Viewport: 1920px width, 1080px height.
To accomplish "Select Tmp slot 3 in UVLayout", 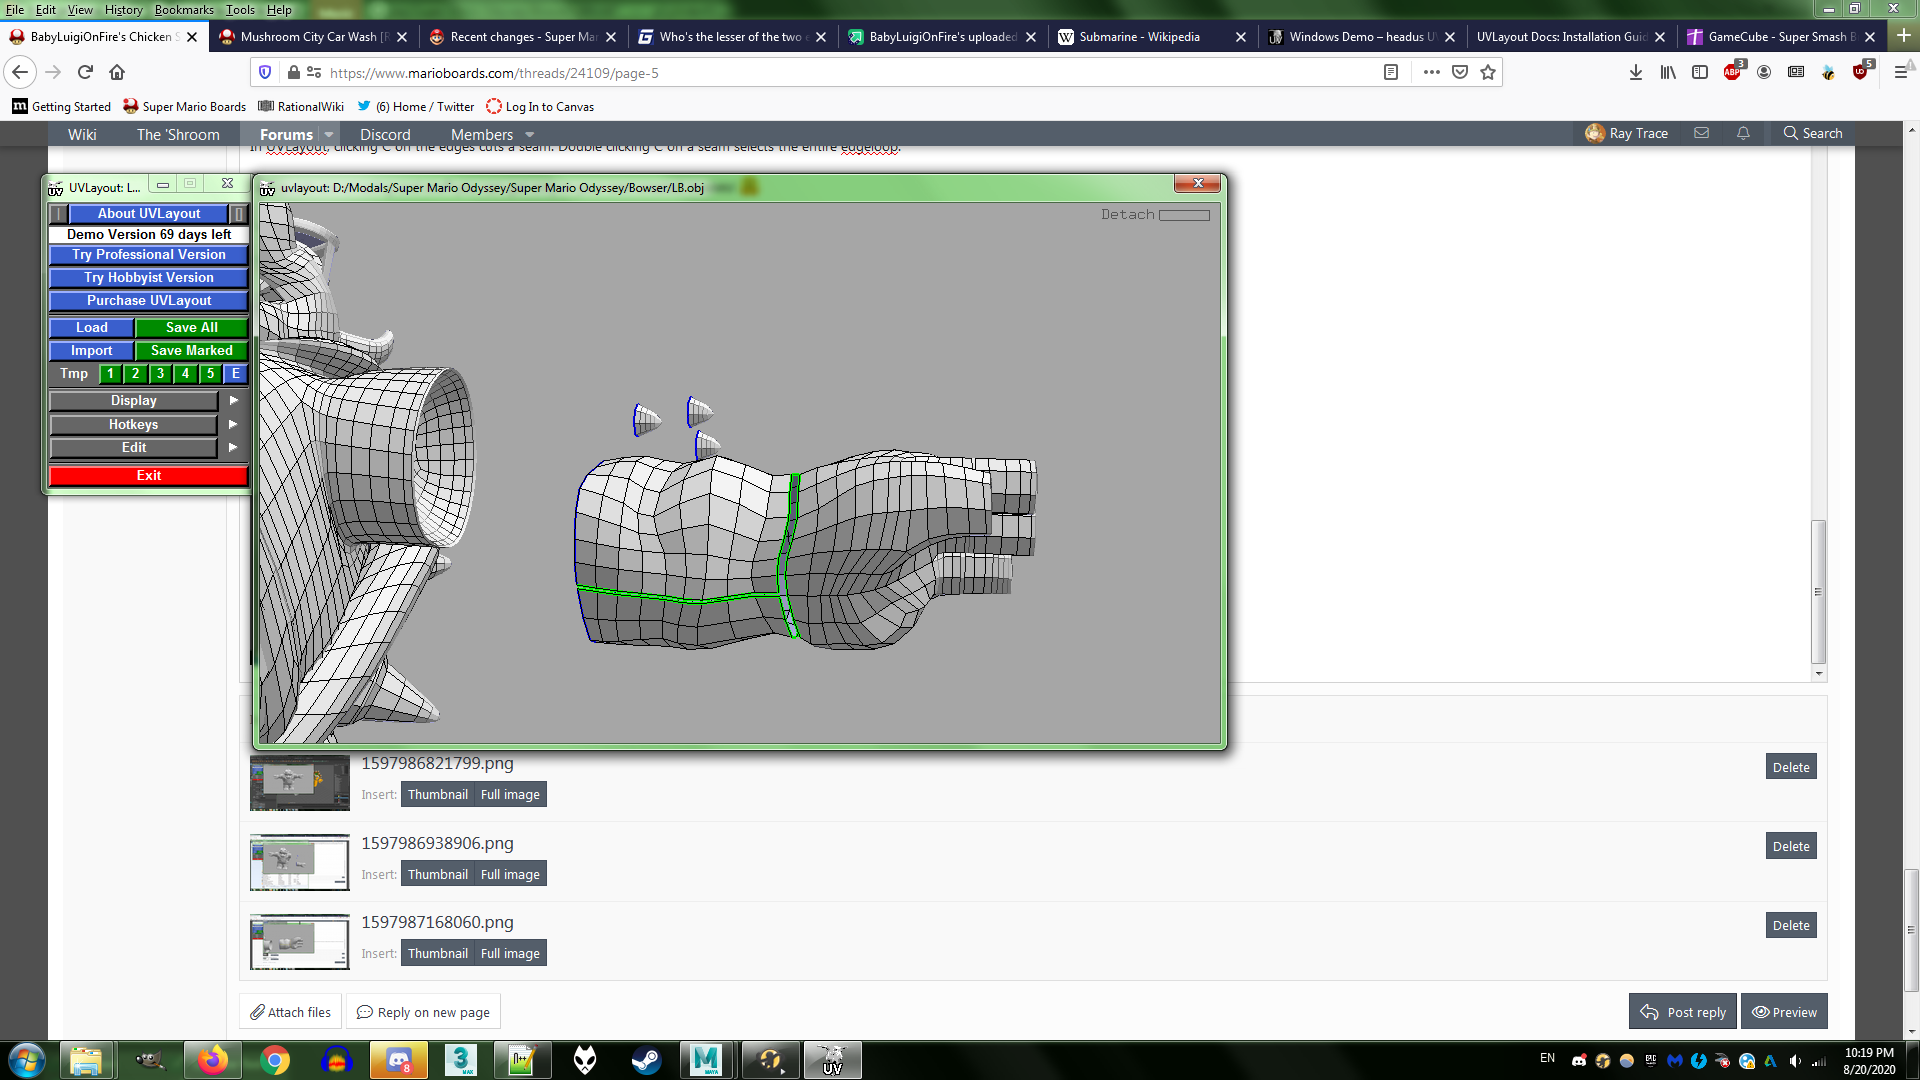I will (160, 374).
